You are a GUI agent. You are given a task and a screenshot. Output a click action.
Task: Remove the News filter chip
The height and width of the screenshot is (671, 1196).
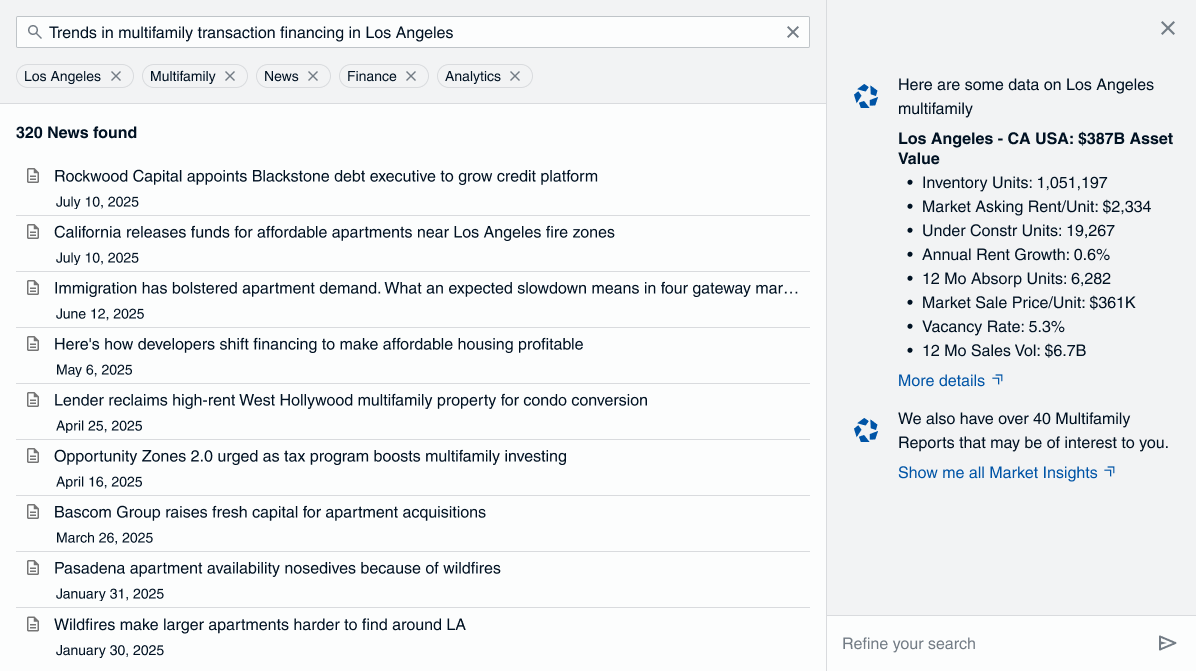tap(313, 76)
